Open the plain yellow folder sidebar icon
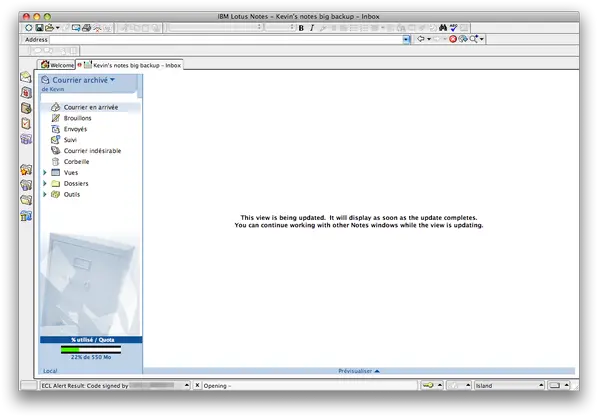 (26, 200)
